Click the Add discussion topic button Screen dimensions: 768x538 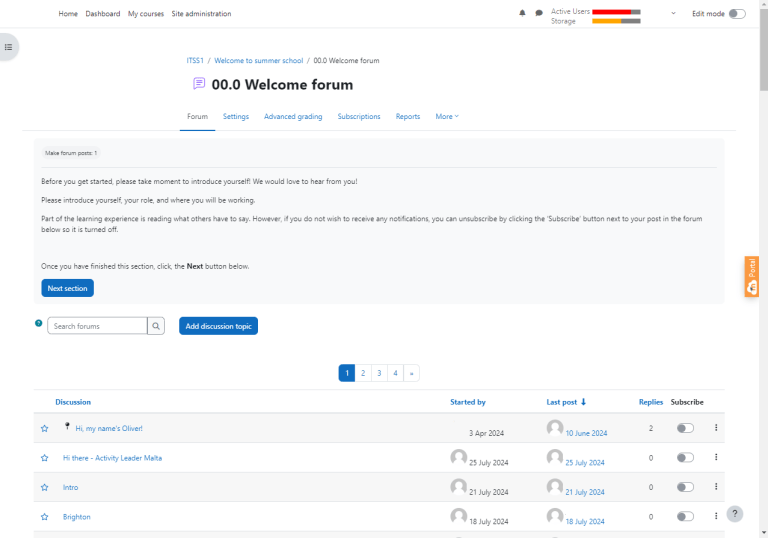(218, 326)
